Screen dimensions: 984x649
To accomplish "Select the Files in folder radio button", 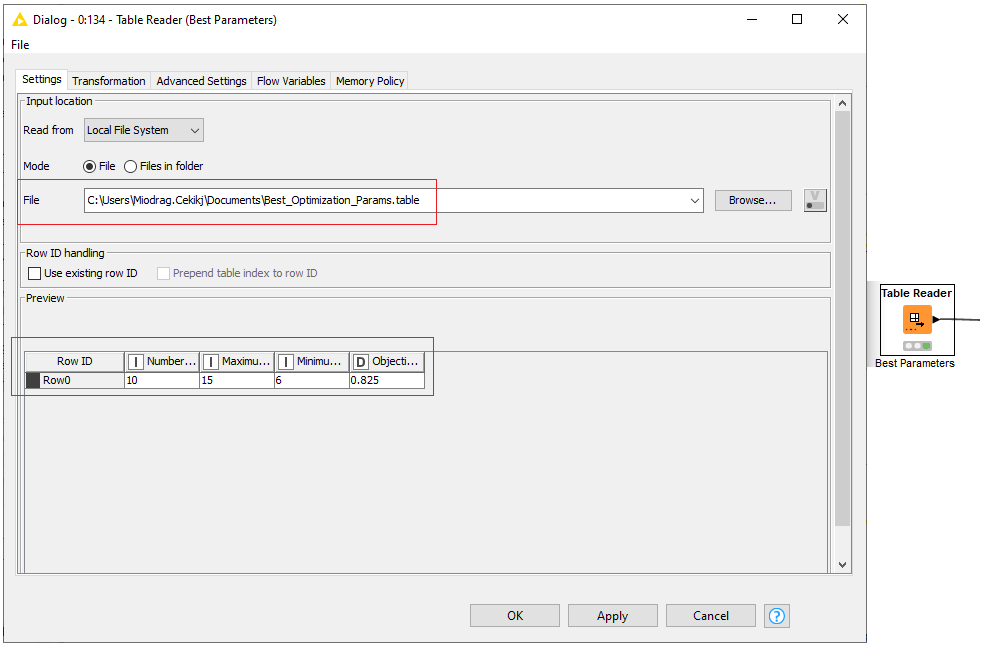I will 131,166.
